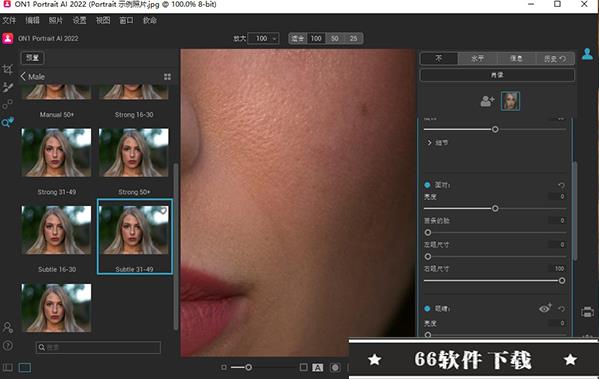Toggle the circular mask view icon in bottom bar
This screenshot has height=379, width=599.
click(335, 368)
